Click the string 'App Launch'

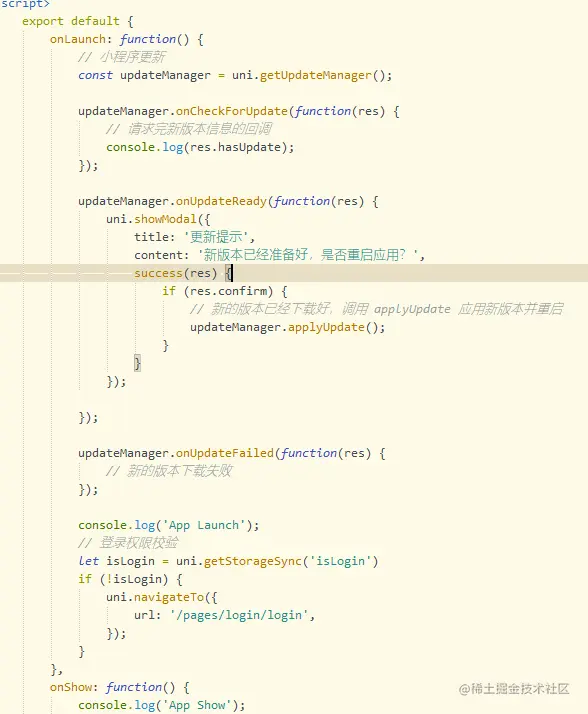click(x=204, y=525)
